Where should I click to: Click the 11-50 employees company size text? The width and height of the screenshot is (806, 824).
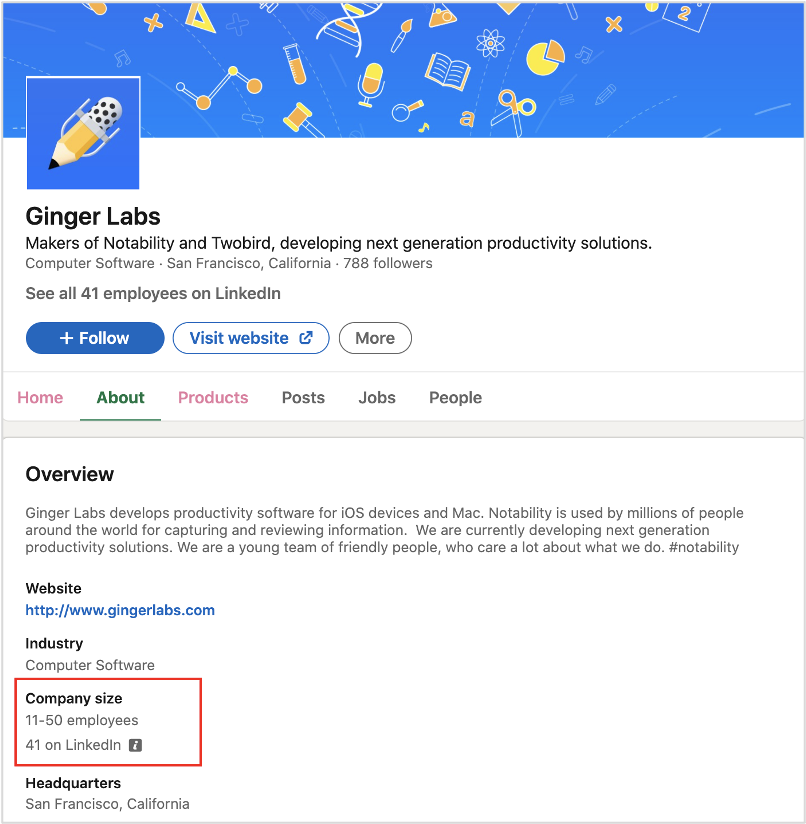(x=82, y=720)
